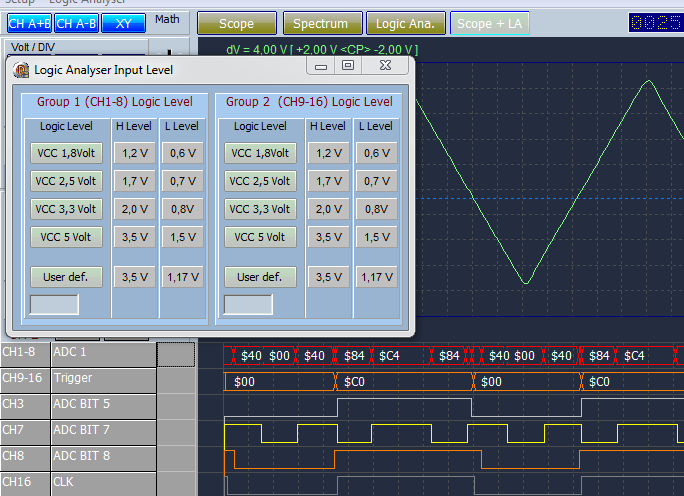
Task: Select Group 2 VCC 1,8Volt logic level
Action: pyautogui.click(x=260, y=153)
